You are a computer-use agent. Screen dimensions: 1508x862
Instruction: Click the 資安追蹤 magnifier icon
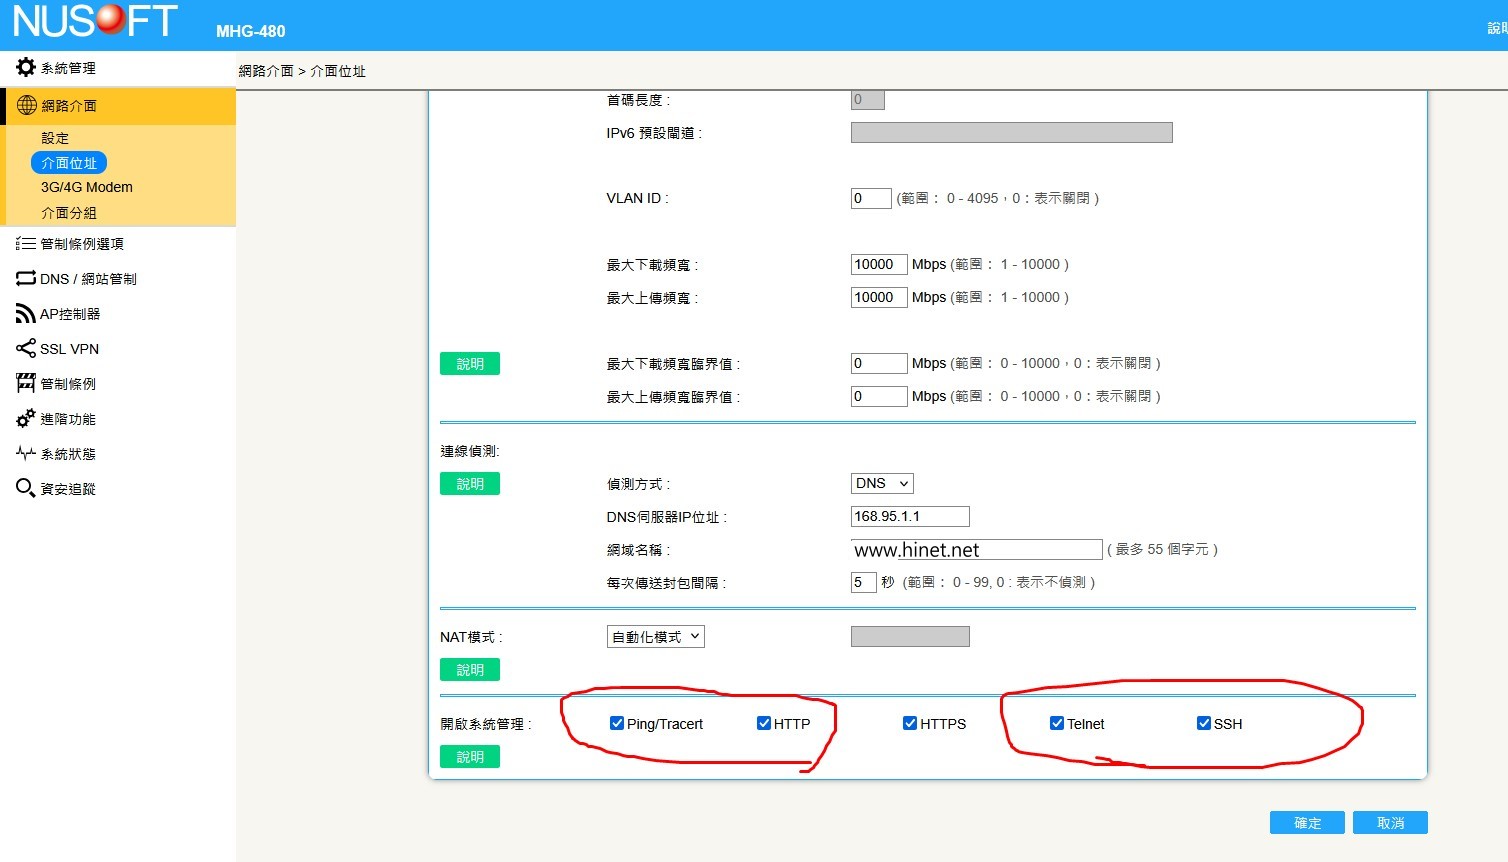(26, 488)
